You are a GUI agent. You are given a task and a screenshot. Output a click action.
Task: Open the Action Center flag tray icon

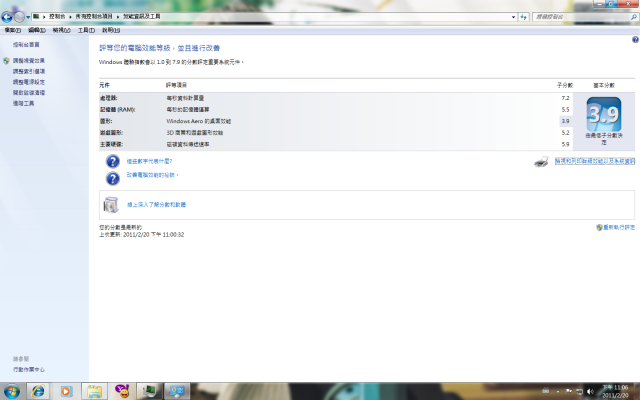pos(569,391)
